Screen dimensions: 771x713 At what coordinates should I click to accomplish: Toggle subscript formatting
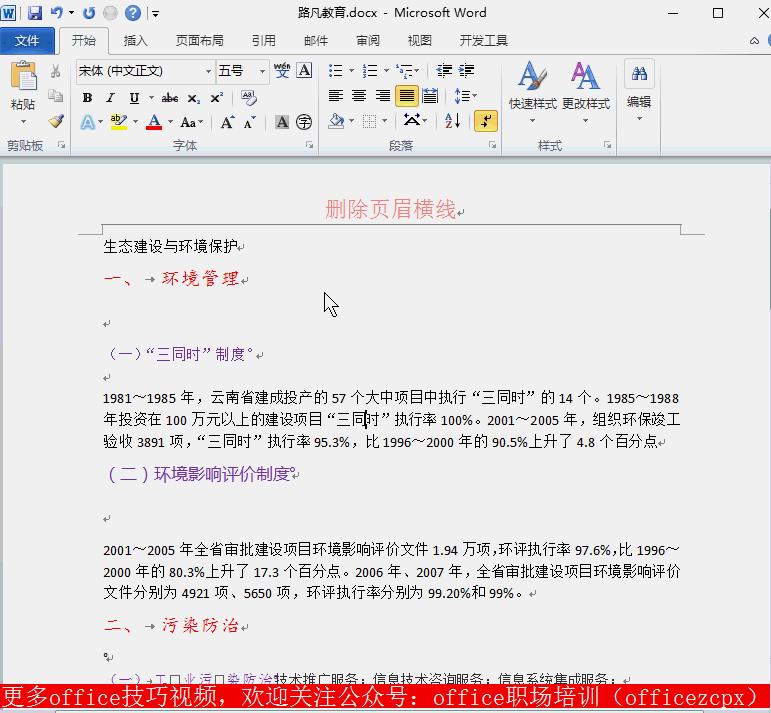[x=194, y=98]
